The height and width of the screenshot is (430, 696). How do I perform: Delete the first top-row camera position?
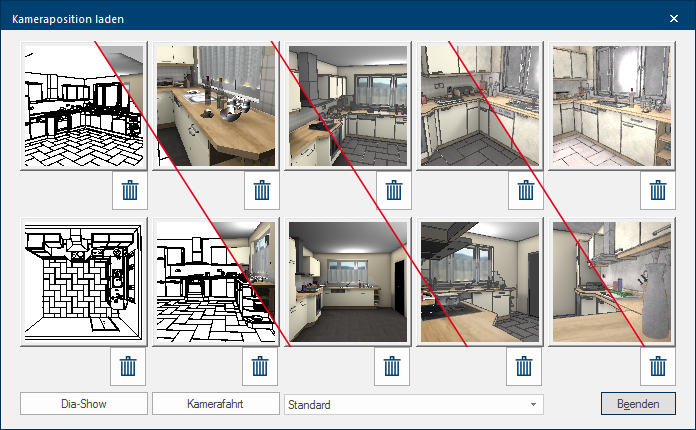[128, 190]
